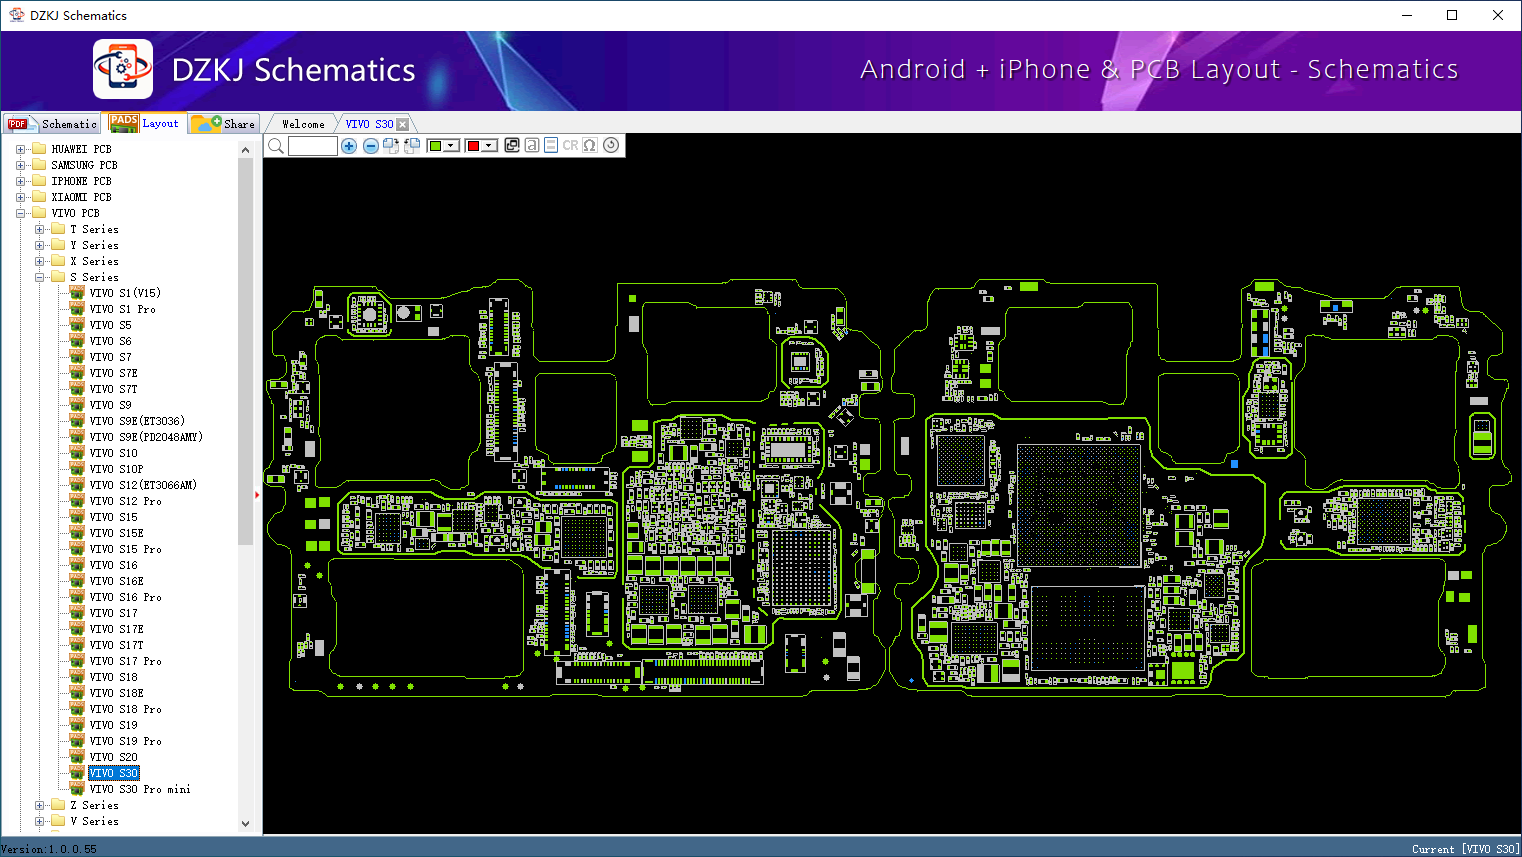Expand the HUAWEI PCB folder

click(x=20, y=149)
